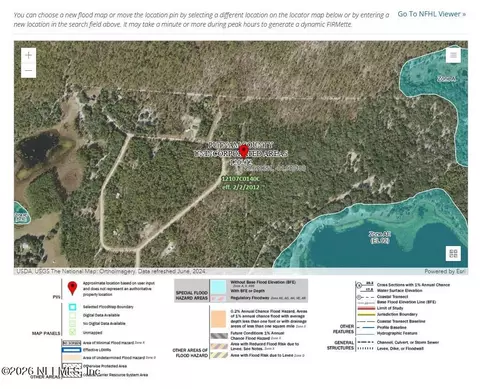Click the 'SPECIAL FLOOD HAZARD AREAS' legend heading
The height and width of the screenshot is (389, 480).
coord(192,295)
